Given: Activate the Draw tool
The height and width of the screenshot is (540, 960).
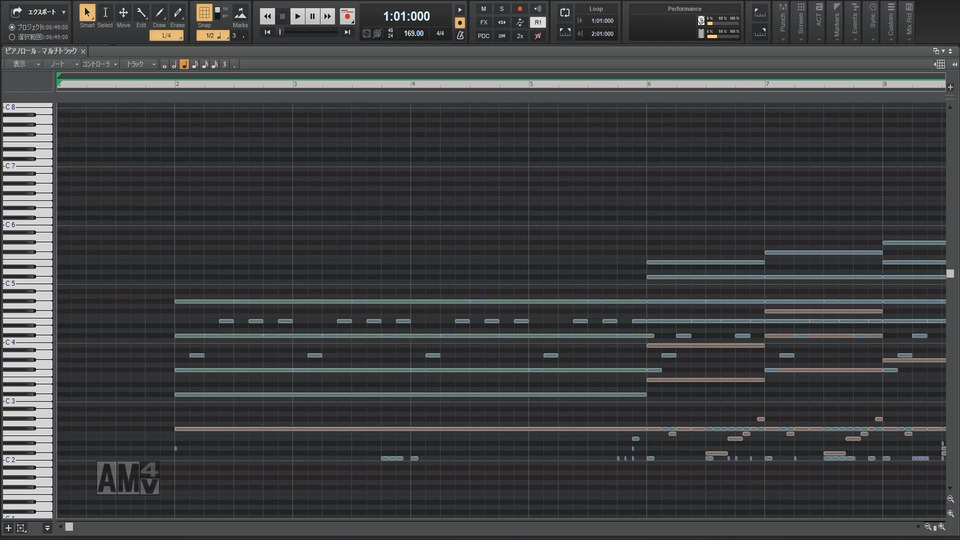Looking at the screenshot, I should pyautogui.click(x=159, y=13).
